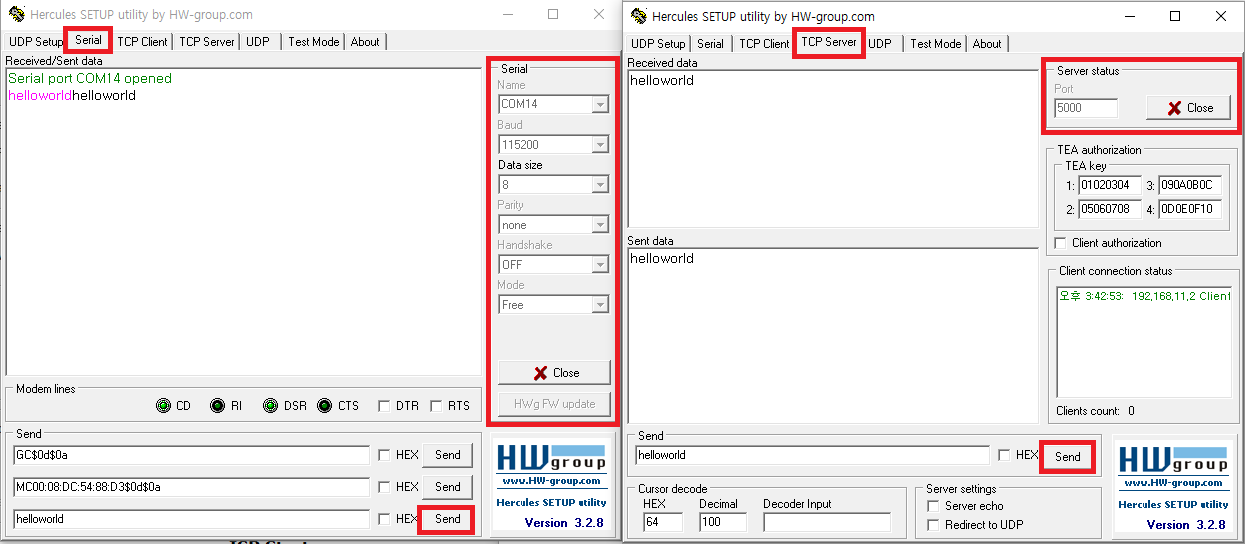Image resolution: width=1245 pixels, height=544 pixels.
Task: Click the server Port field
Action: [x=1085, y=108]
